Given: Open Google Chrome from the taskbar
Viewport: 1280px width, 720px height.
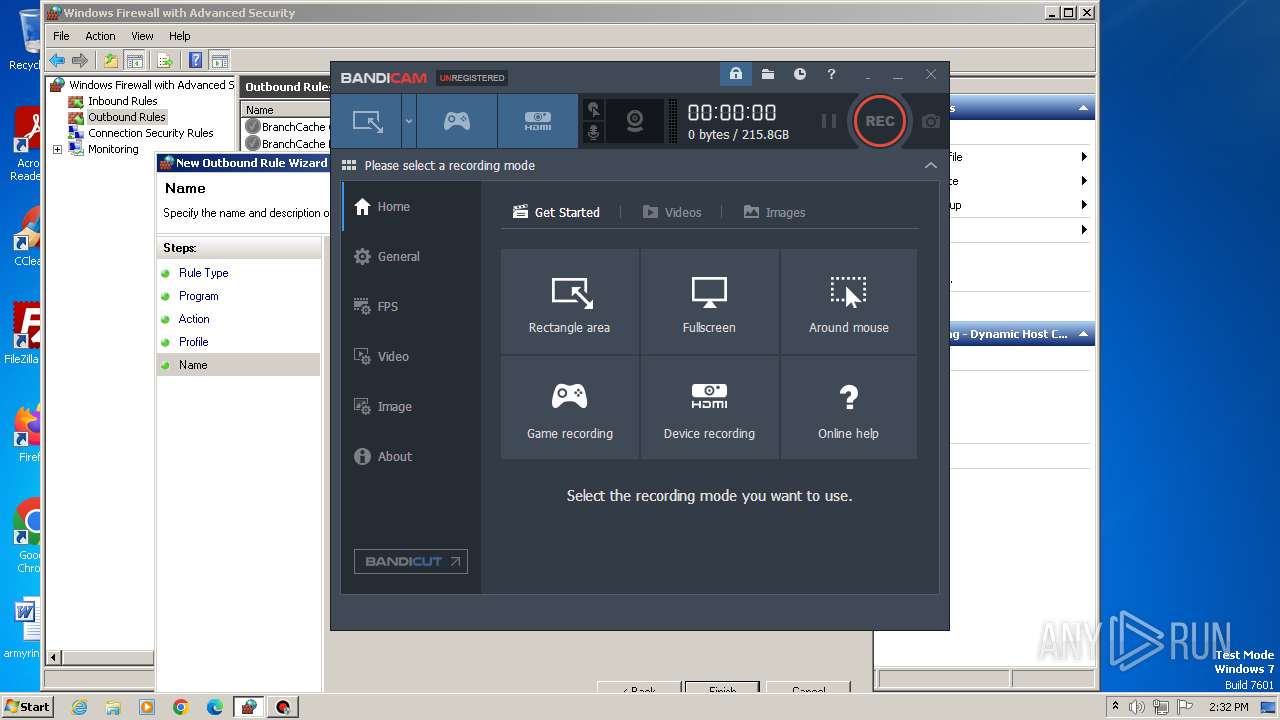Looking at the screenshot, I should coord(180,707).
